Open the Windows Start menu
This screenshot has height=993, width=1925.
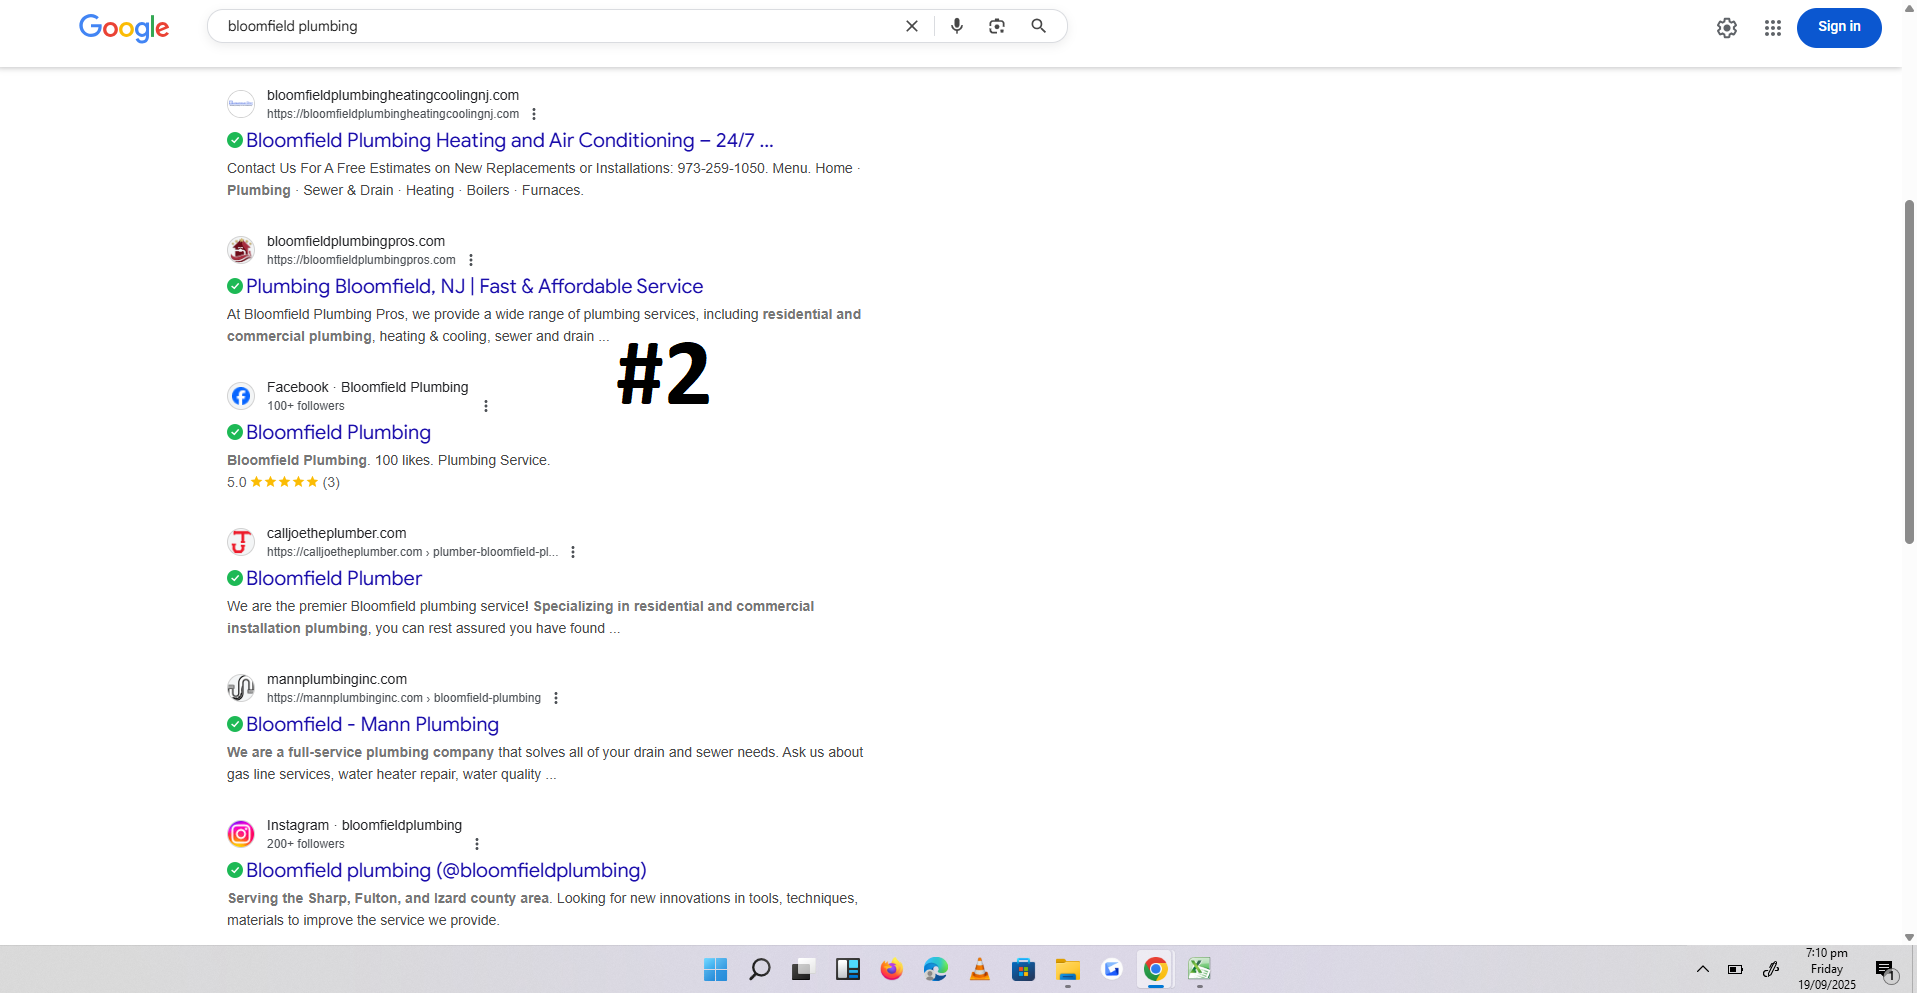[x=715, y=969]
